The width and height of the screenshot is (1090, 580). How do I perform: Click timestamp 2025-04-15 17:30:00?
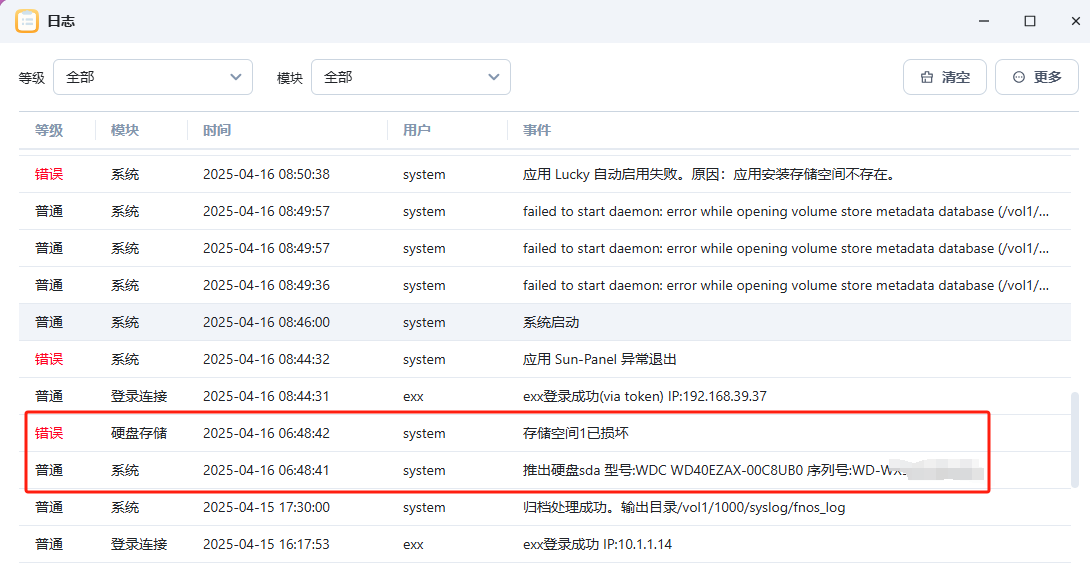pyautogui.click(x=266, y=507)
